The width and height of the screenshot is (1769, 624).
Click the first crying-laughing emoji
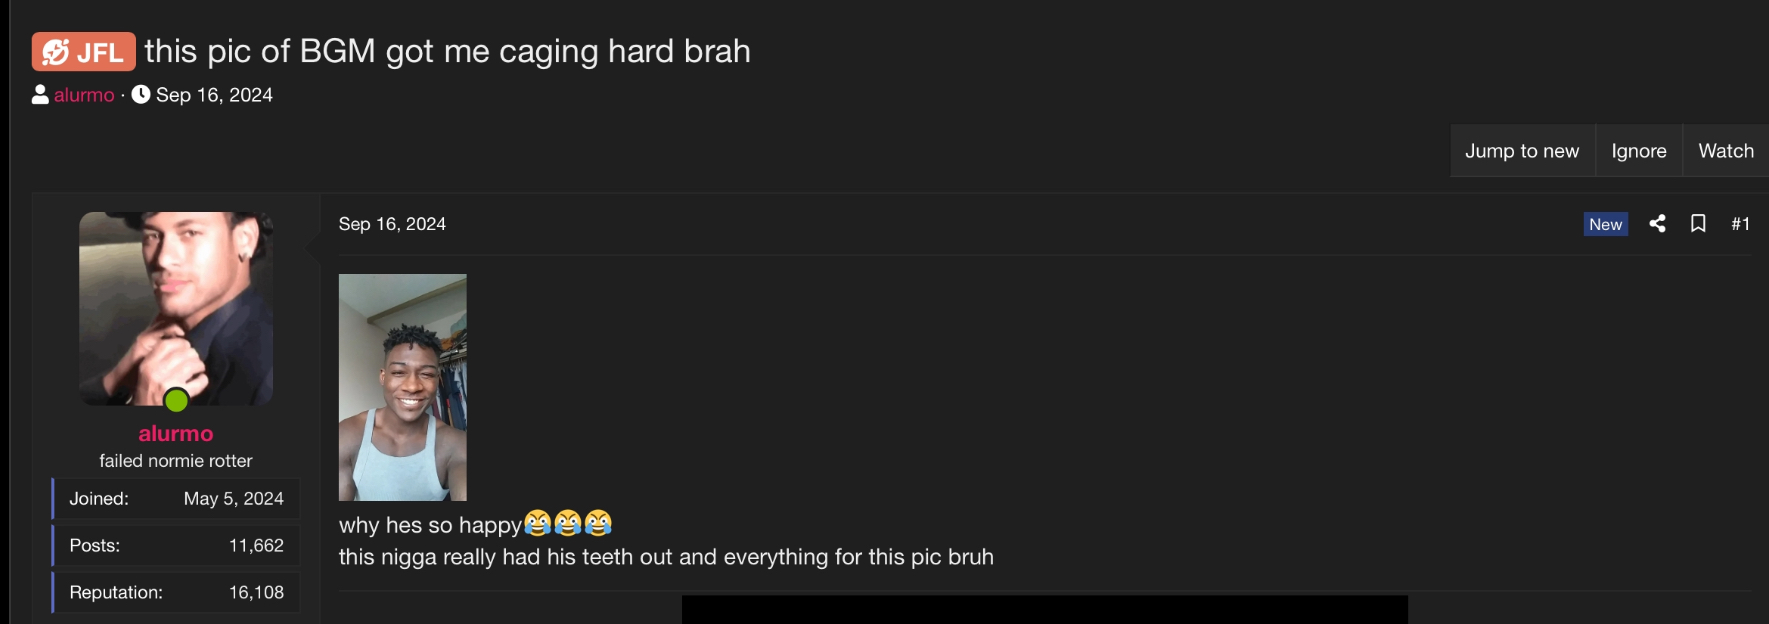click(537, 523)
